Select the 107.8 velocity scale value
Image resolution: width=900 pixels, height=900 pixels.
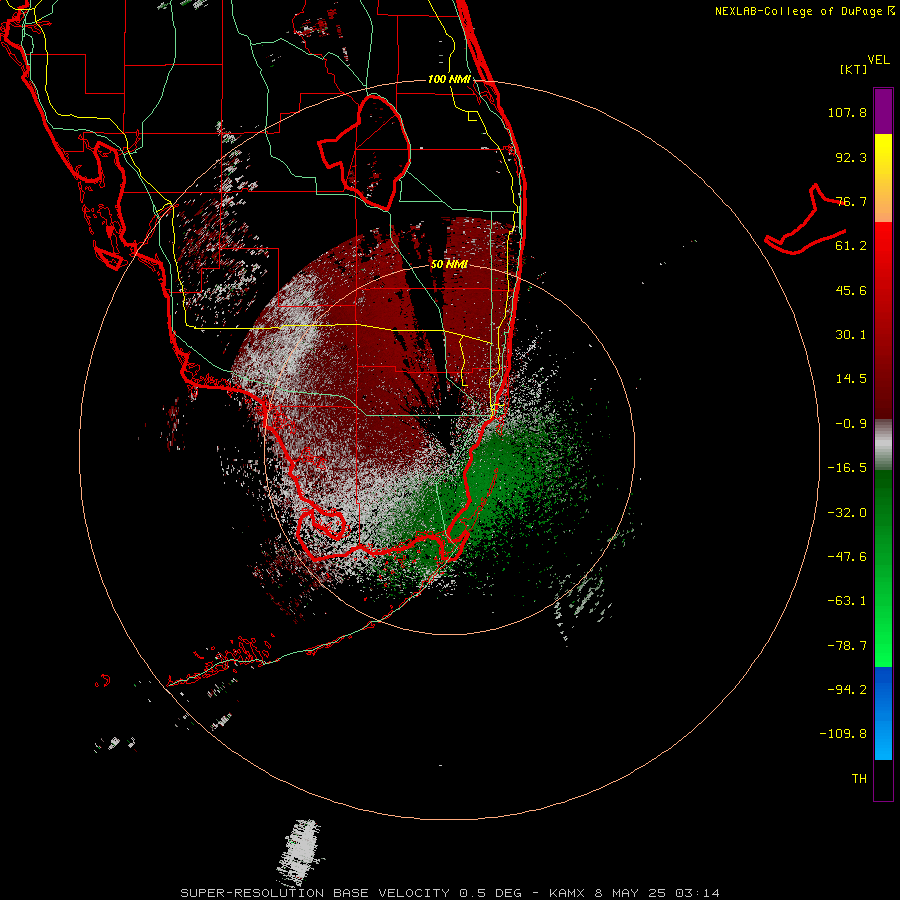pyautogui.click(x=847, y=112)
